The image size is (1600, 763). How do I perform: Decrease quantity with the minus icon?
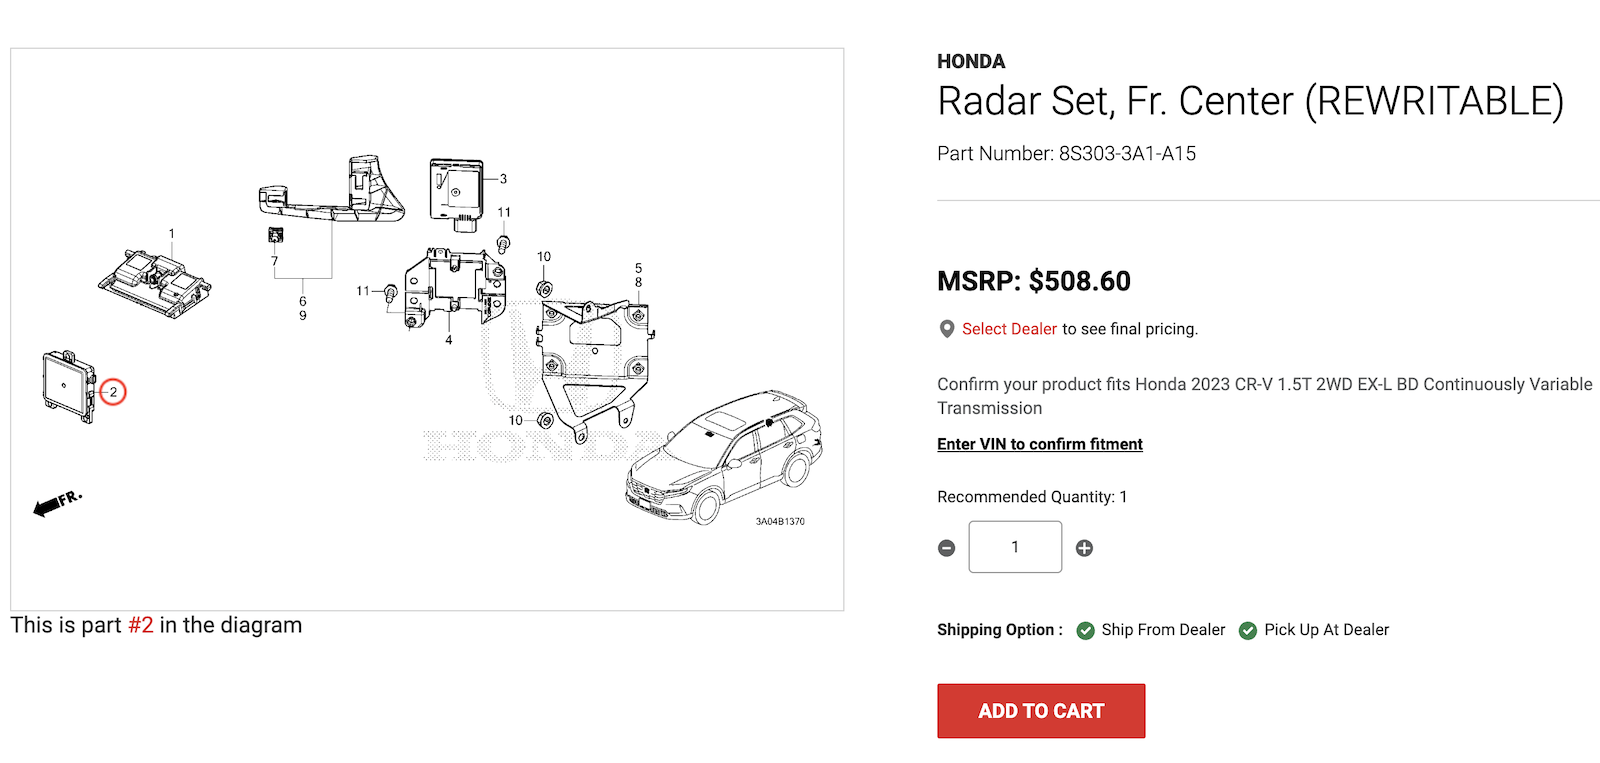click(947, 548)
